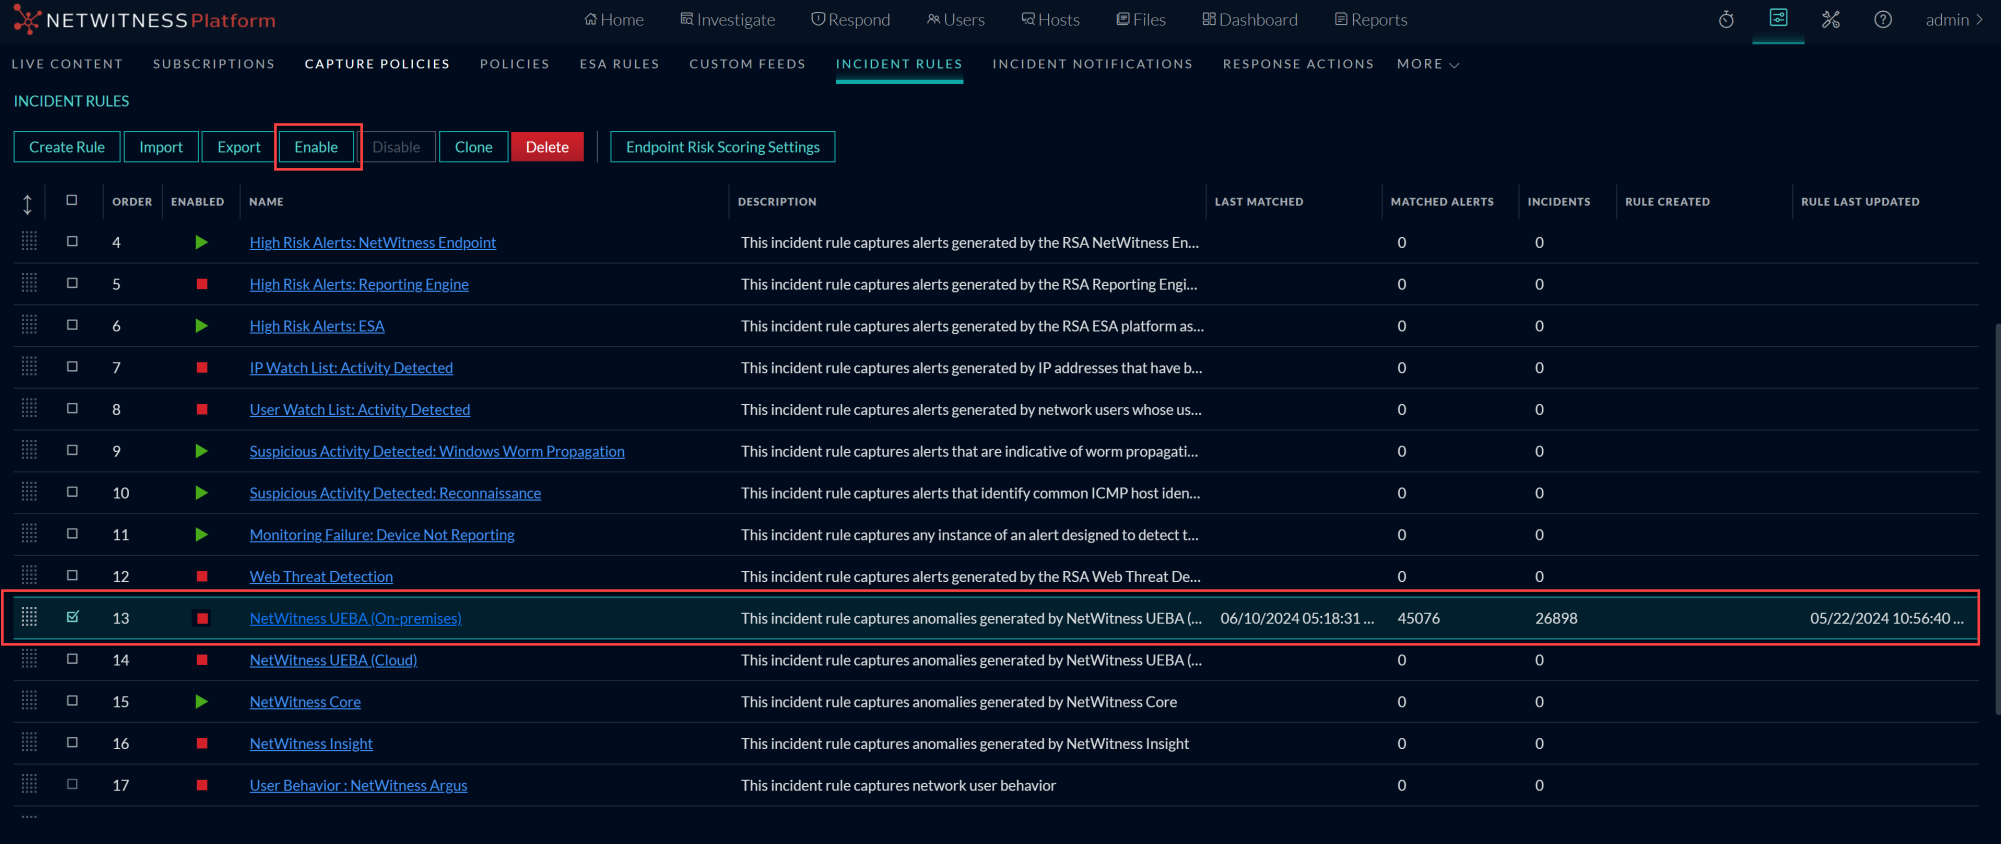Switch to Live Content tab
Image resolution: width=2001 pixels, height=844 pixels.
point(67,64)
